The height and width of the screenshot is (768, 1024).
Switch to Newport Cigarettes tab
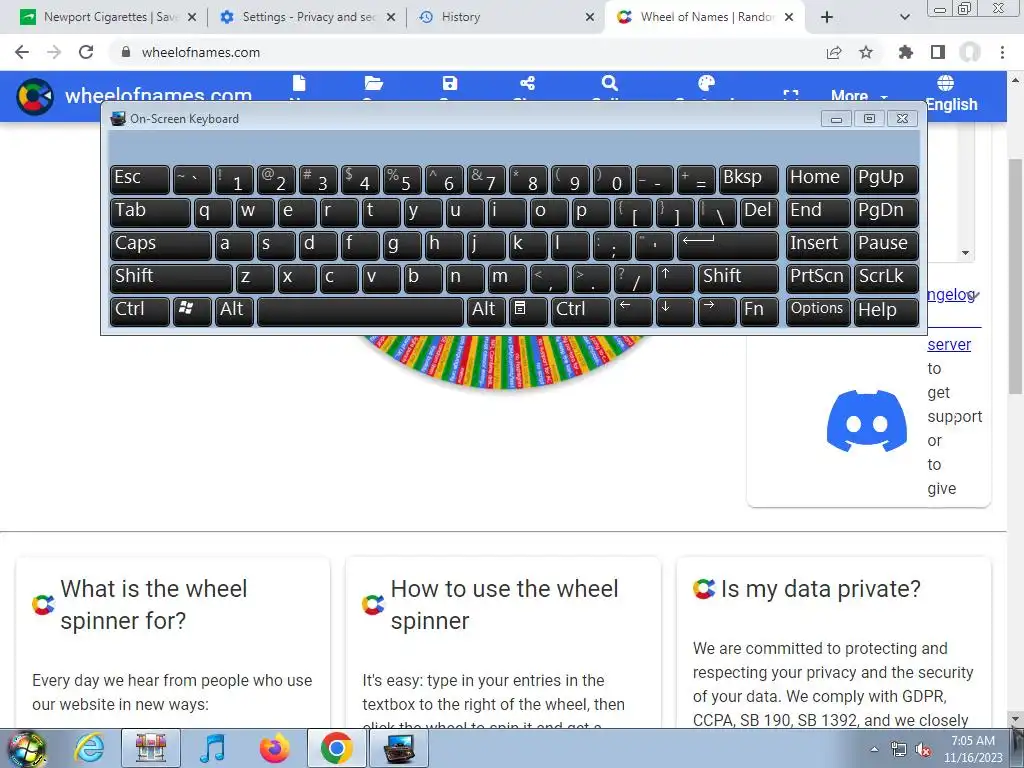tap(108, 17)
